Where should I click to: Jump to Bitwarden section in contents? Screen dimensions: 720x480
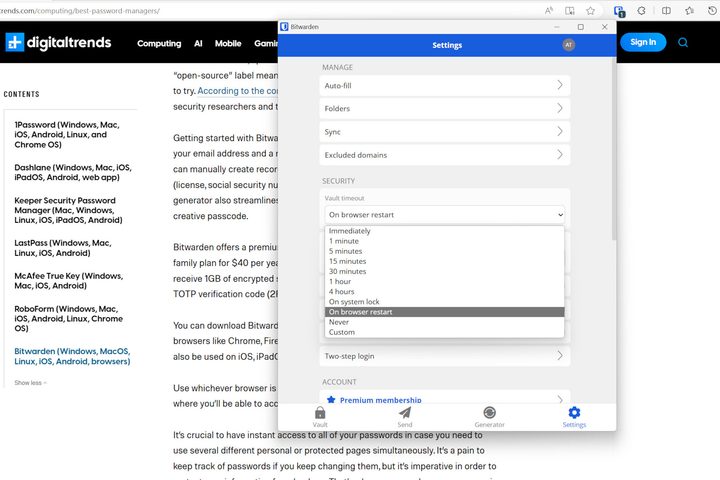point(72,356)
